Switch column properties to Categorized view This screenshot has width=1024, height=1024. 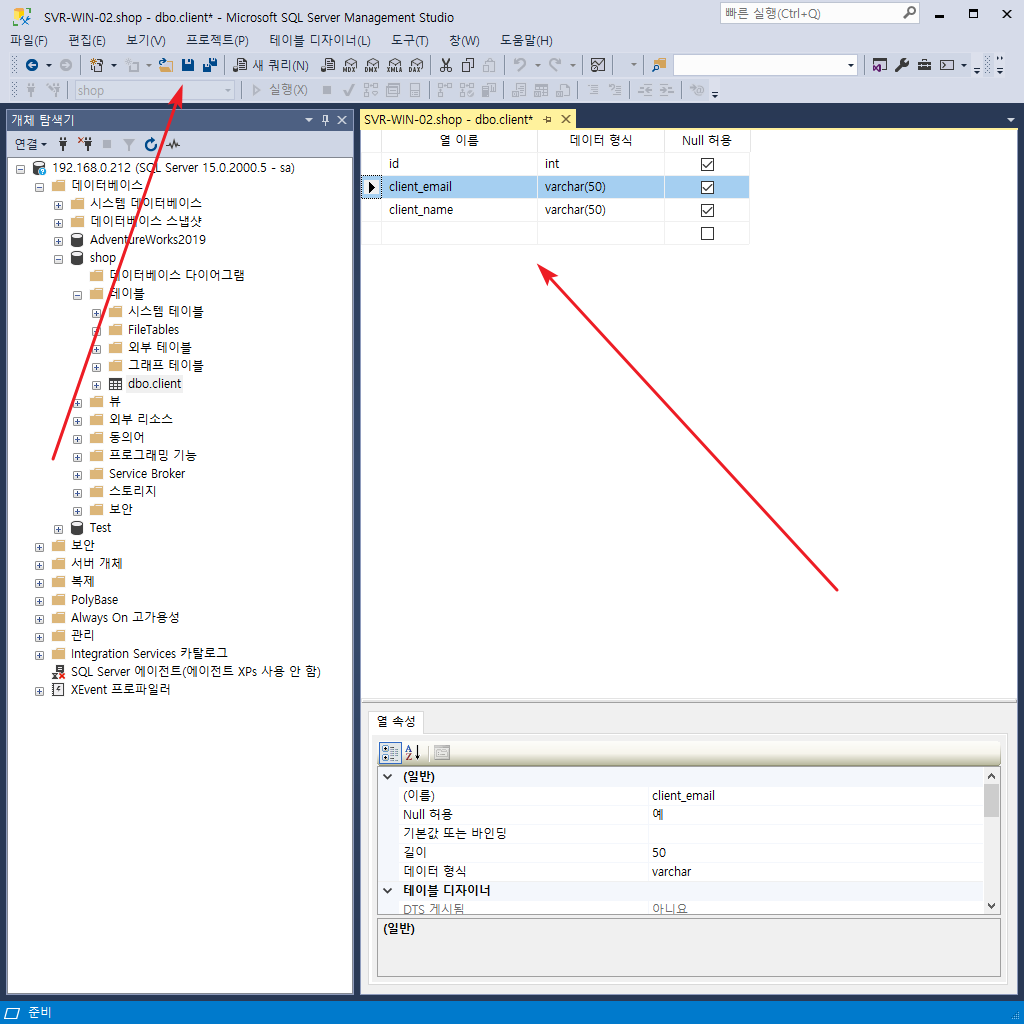(x=390, y=753)
